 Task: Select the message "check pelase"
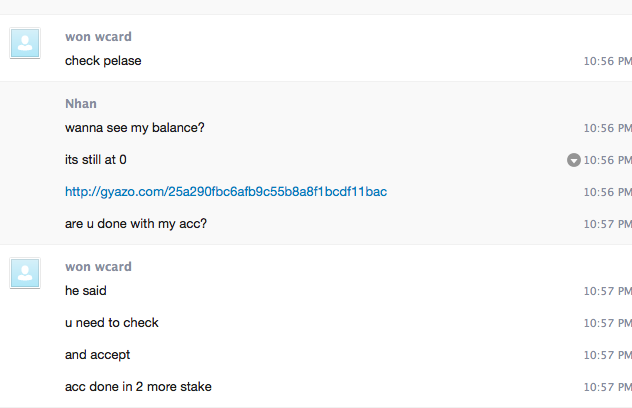tap(103, 61)
